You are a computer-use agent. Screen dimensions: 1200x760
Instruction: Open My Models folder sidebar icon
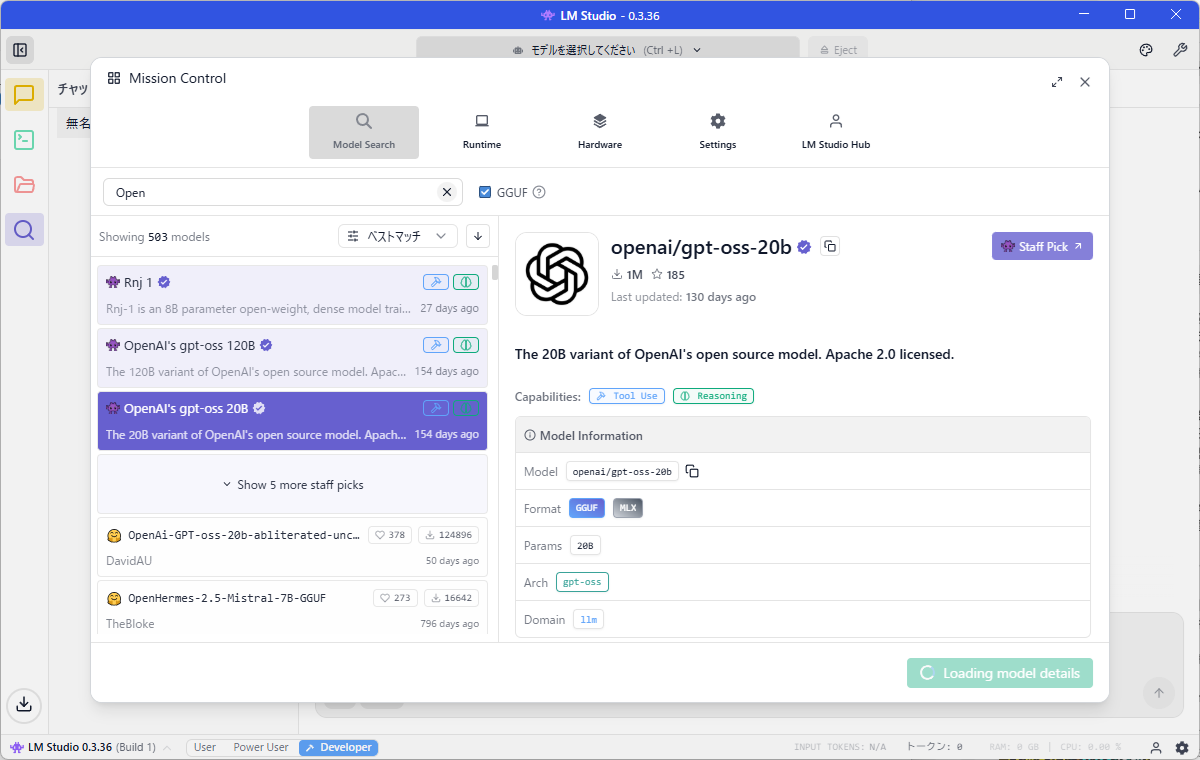[x=24, y=185]
